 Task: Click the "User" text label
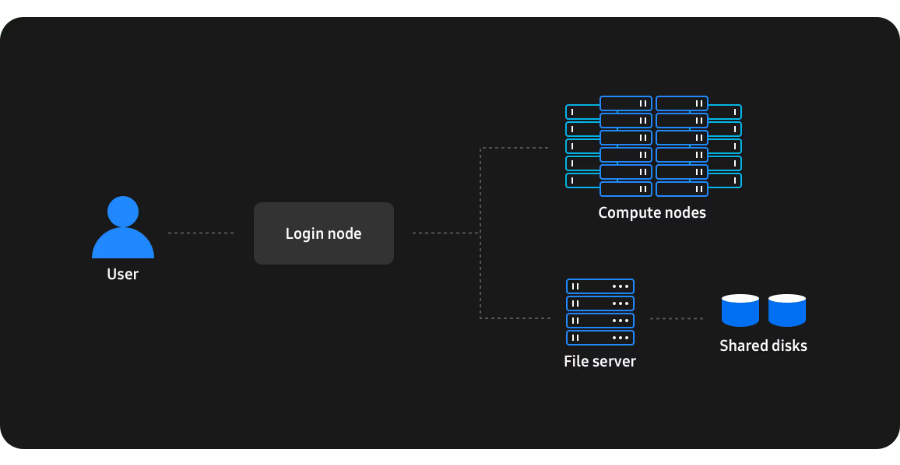click(123, 274)
